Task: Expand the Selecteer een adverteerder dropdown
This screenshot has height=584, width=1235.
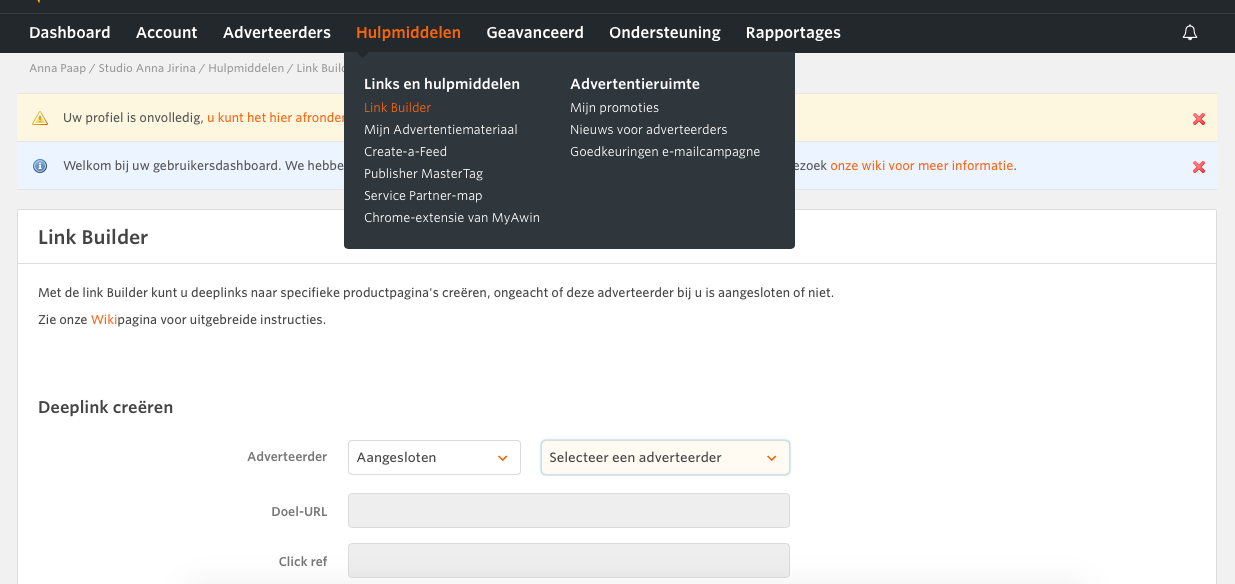Action: (x=664, y=457)
